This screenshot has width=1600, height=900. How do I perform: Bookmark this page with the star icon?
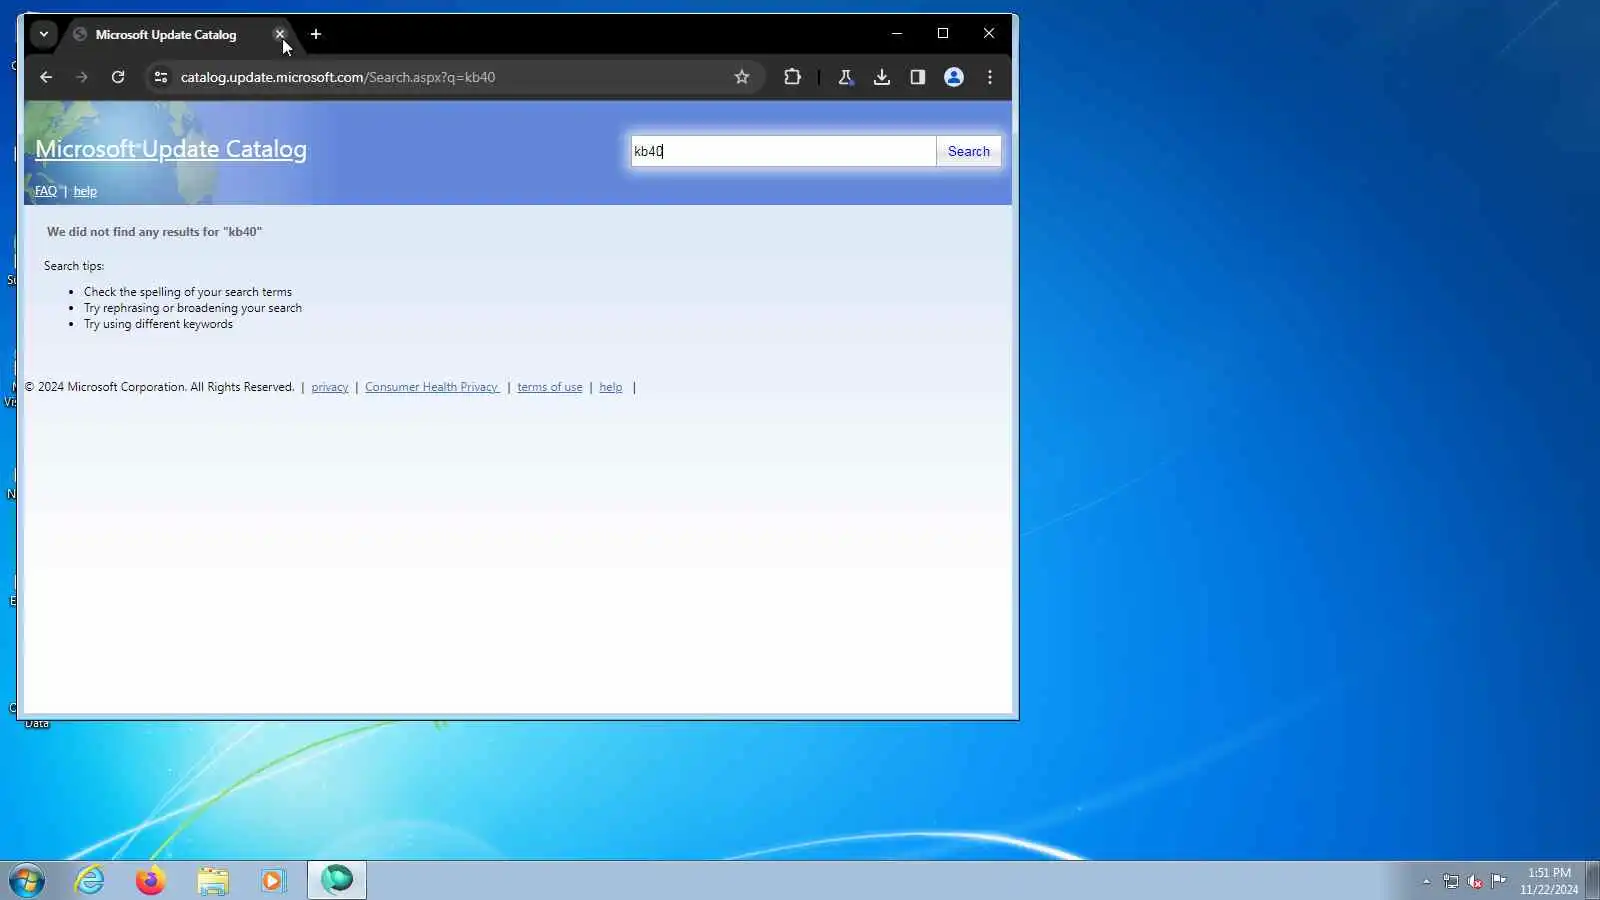coord(742,77)
